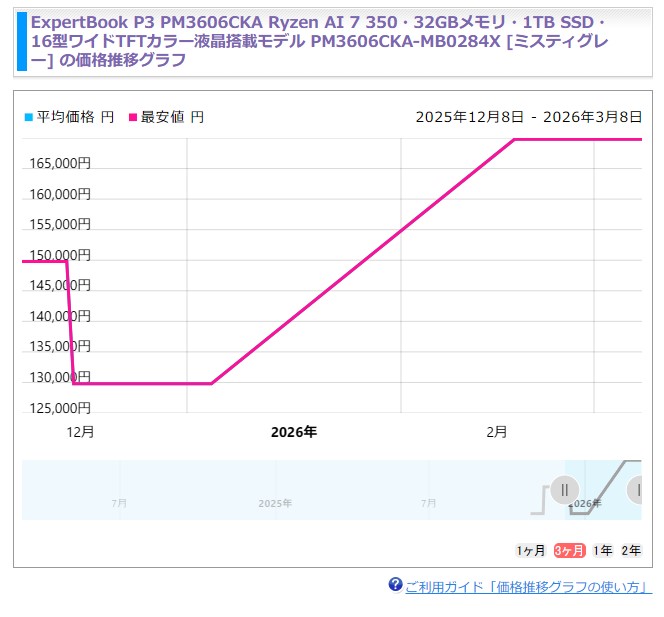Click the 155,000円 axis label

coord(60,224)
